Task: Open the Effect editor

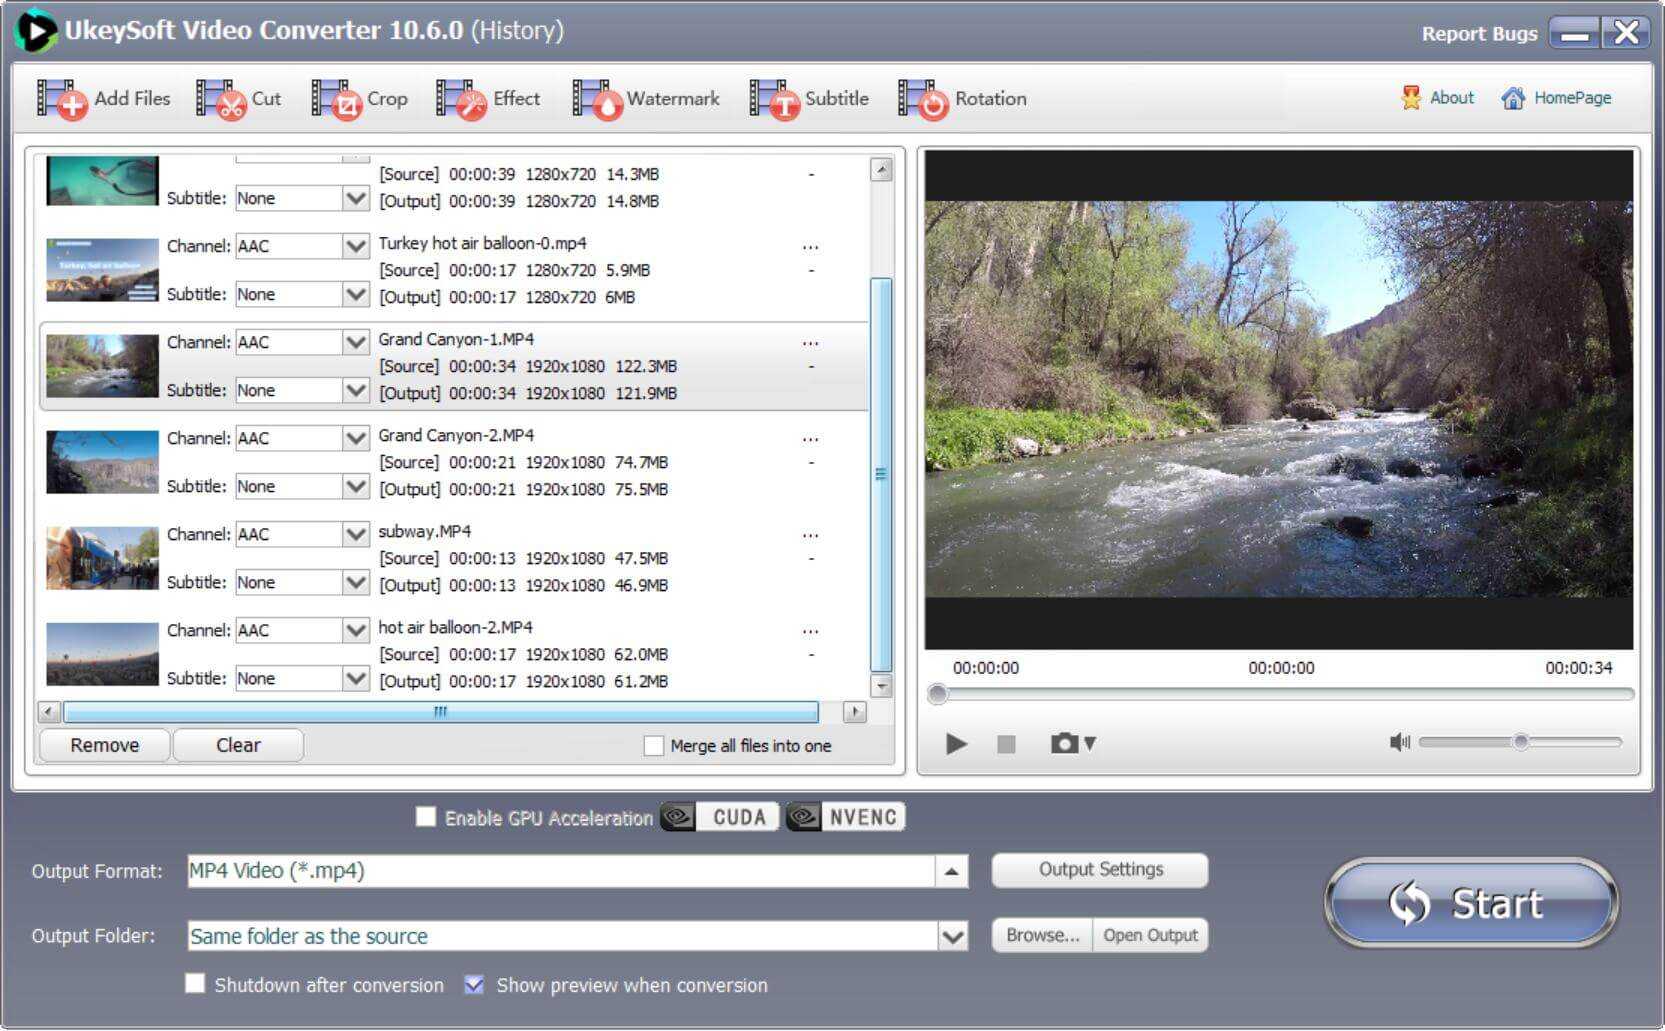Action: pyautogui.click(x=461, y=100)
